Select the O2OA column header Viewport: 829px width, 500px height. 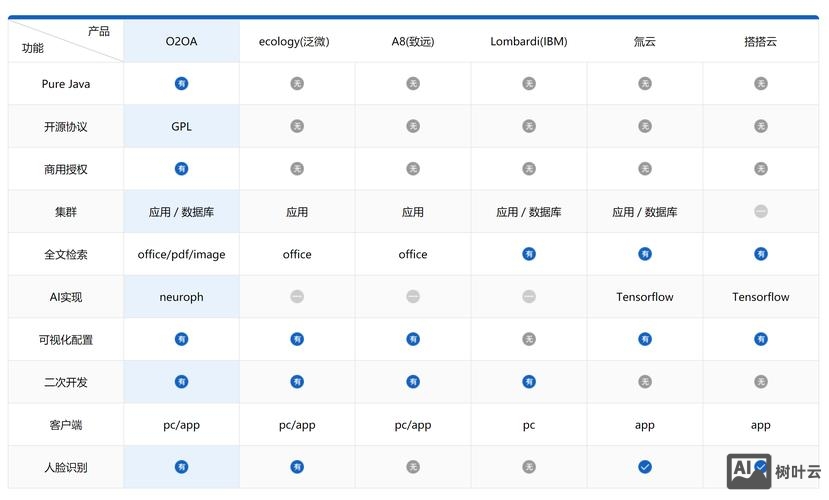181,42
